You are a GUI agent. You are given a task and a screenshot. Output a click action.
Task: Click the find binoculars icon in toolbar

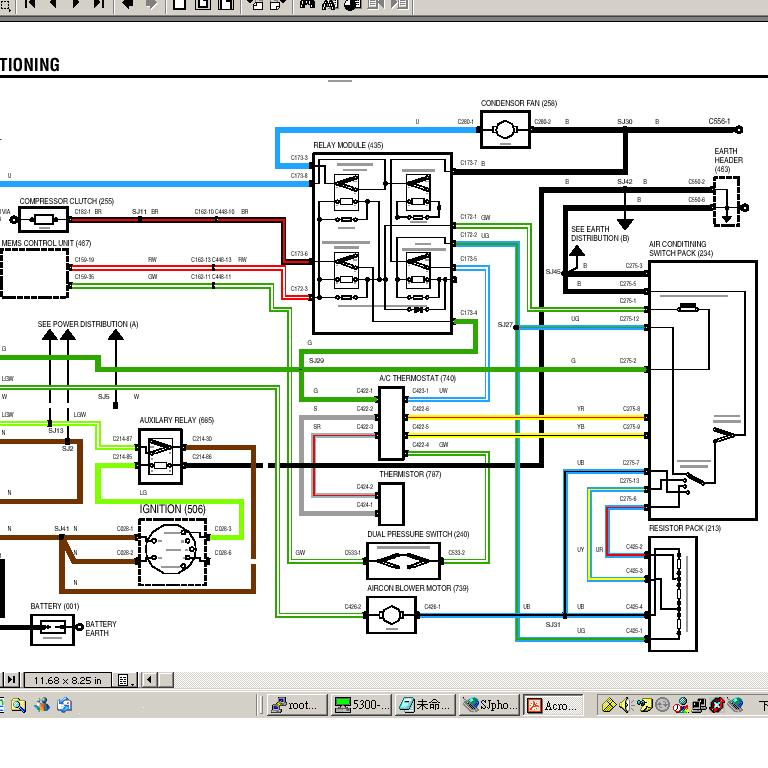click(x=307, y=4)
